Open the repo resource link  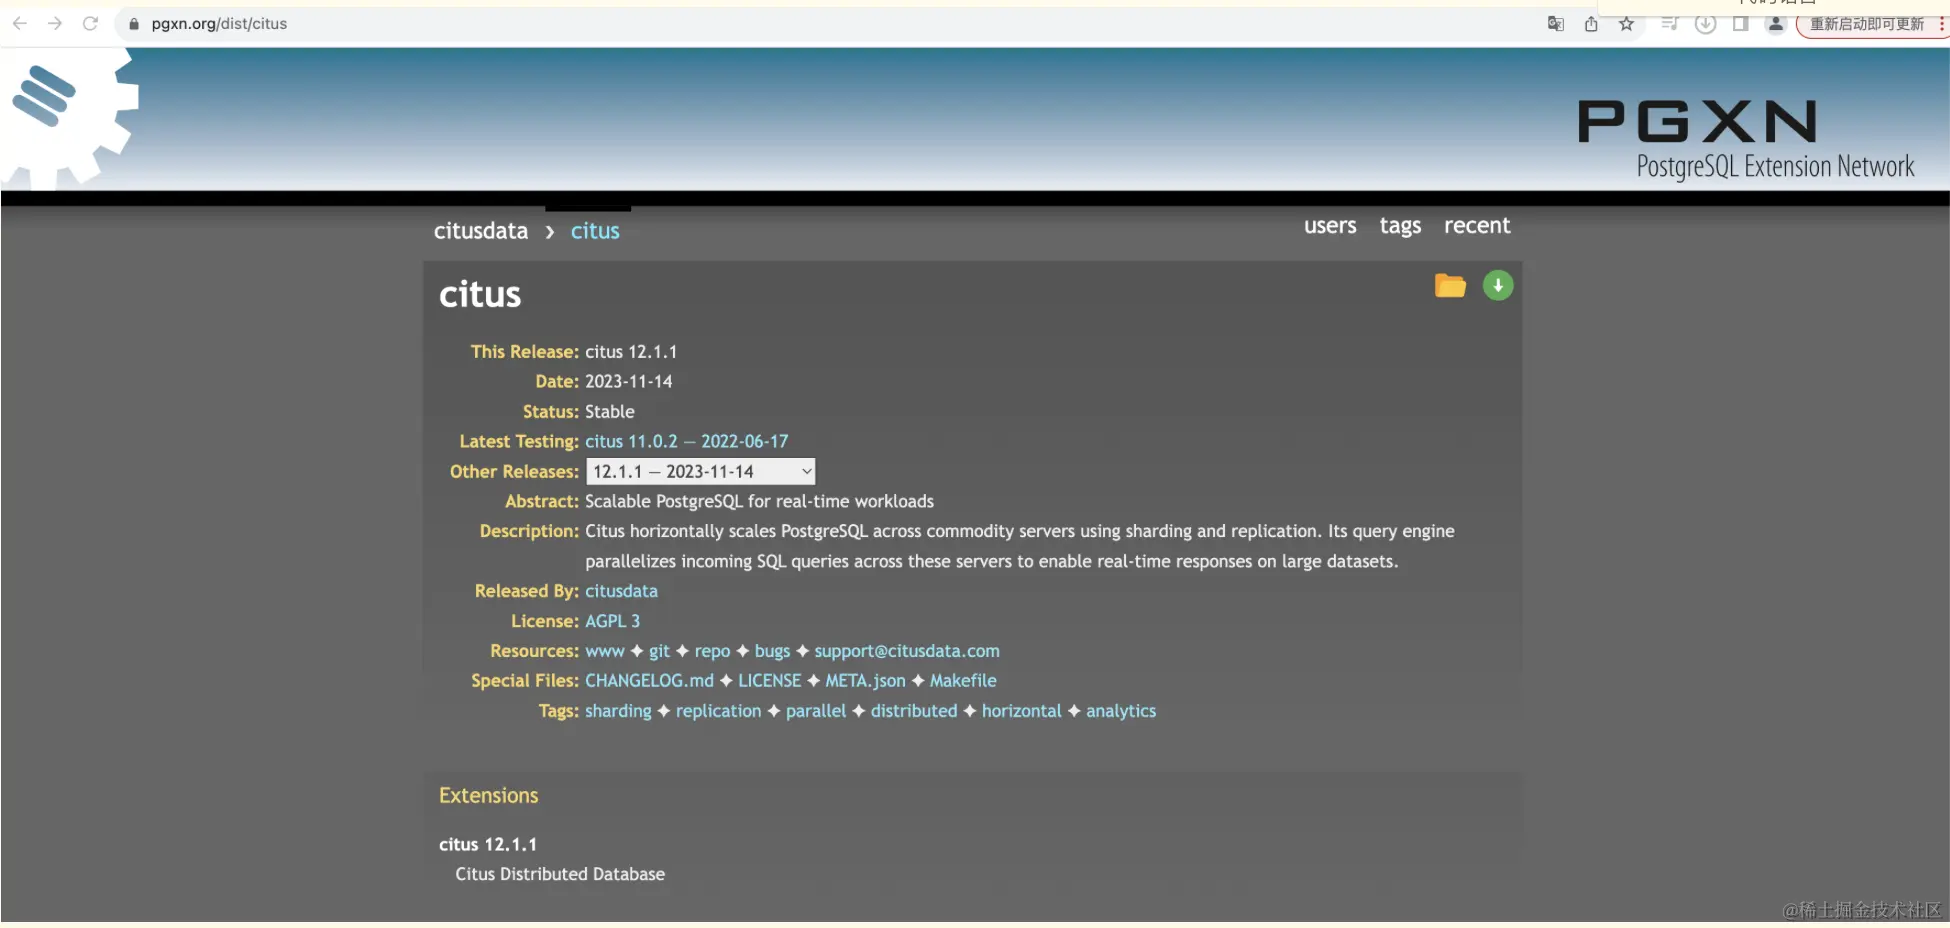(712, 651)
